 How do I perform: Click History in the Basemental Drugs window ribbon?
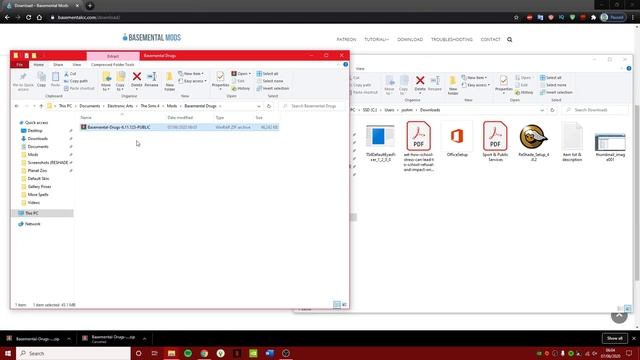pos(241,89)
